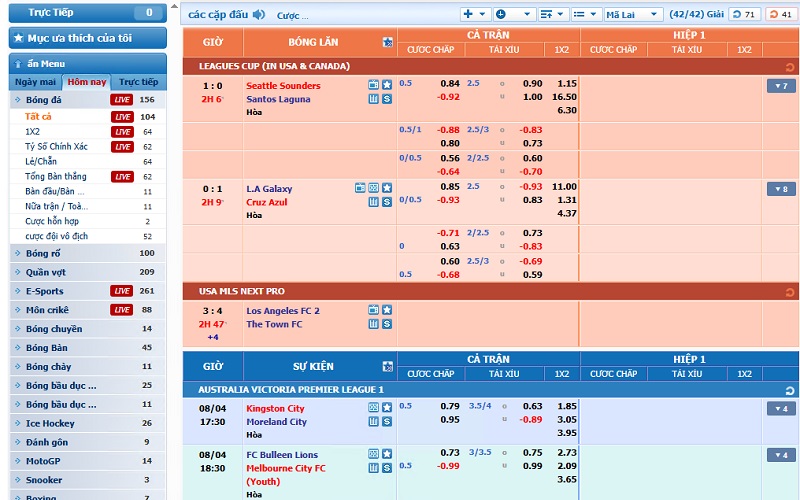Expand more bets '7' for Seattle Sounders
Viewport: 800px width, 500px height.
[781, 86]
